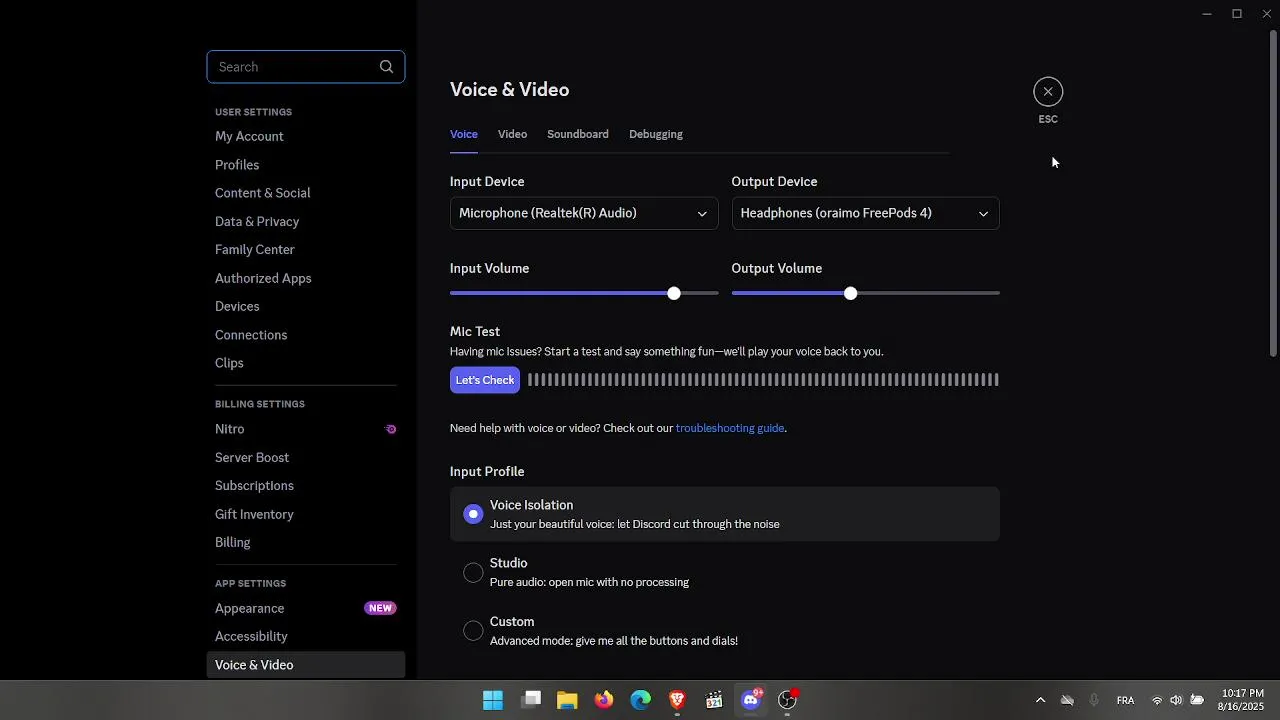1280x720 pixels.
Task: Open the volume speaker tray icon
Action: [1176, 700]
